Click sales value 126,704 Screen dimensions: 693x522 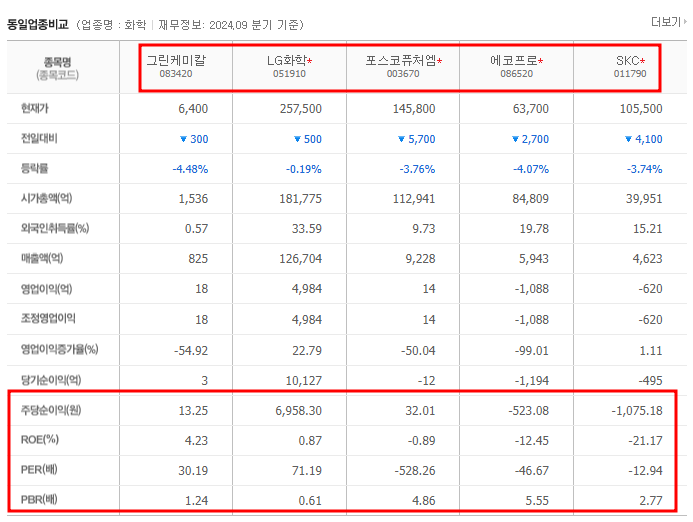pos(301,259)
